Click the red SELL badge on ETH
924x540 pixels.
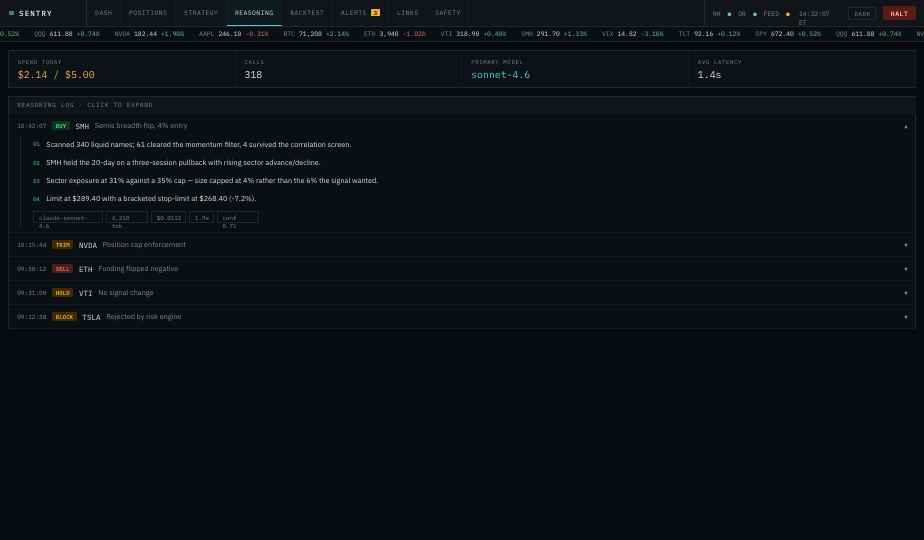coord(62,269)
